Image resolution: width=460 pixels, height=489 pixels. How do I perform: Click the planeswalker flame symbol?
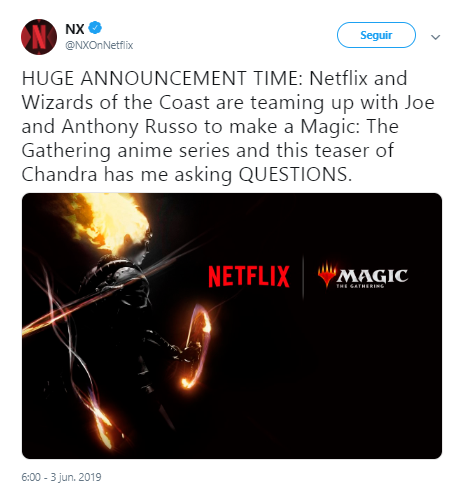pos(327,274)
